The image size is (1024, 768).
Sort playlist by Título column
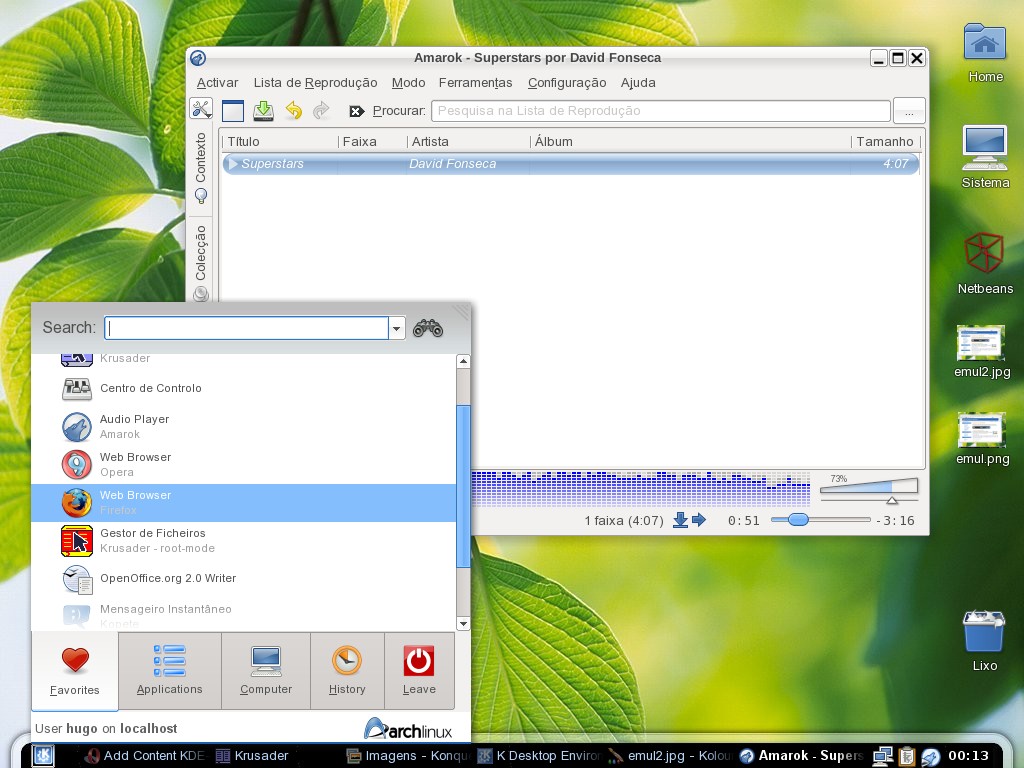click(280, 142)
